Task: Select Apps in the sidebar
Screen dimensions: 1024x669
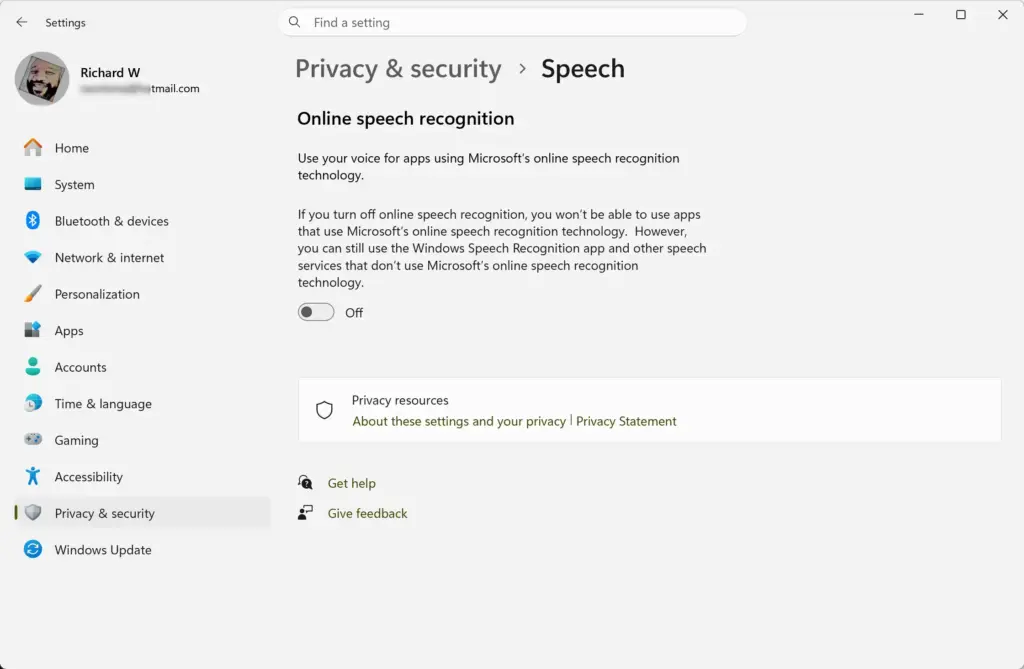Action: tap(142, 331)
